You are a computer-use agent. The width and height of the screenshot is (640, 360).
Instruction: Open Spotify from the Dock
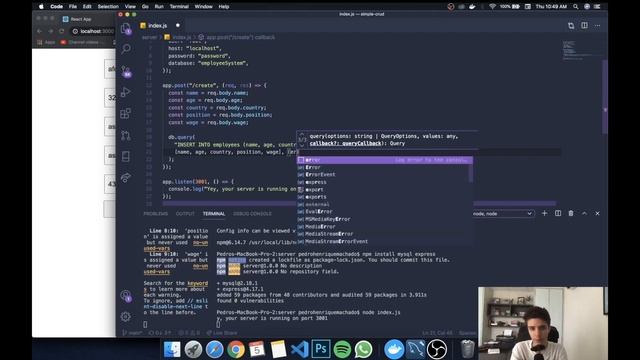pyautogui.click(x=342, y=349)
